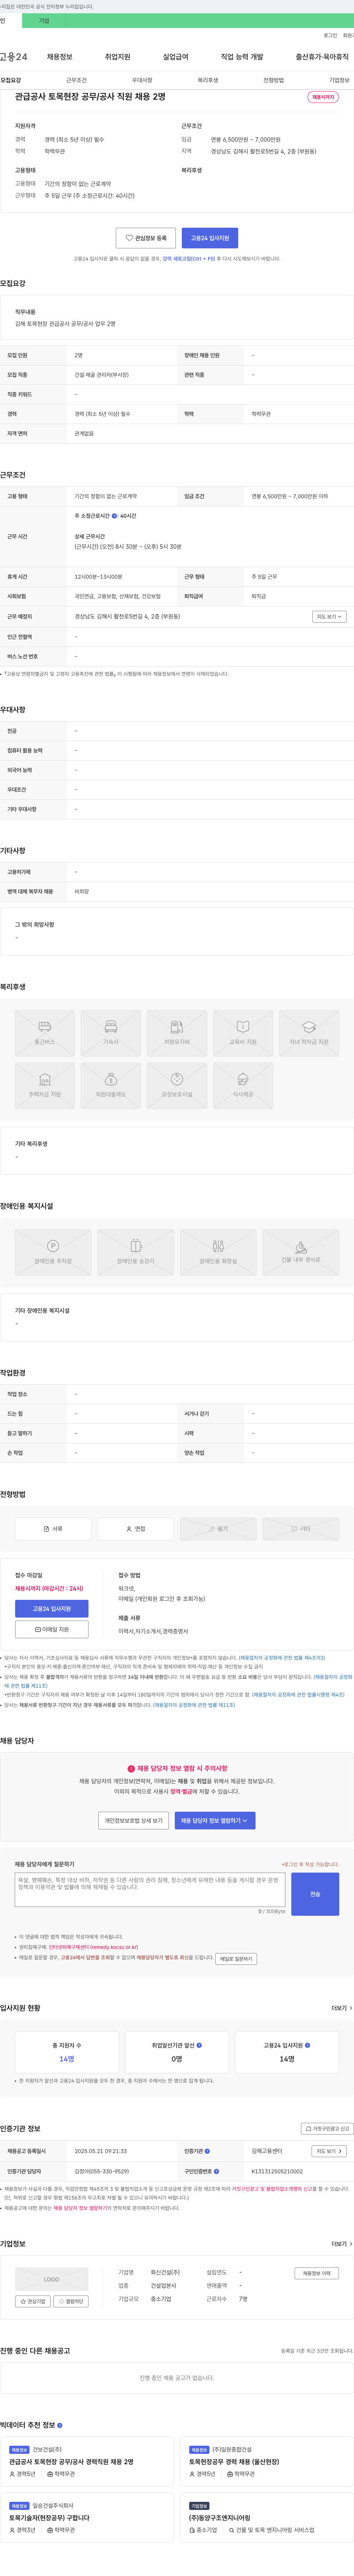Click the 기숙사 welfare icon

(111, 1033)
